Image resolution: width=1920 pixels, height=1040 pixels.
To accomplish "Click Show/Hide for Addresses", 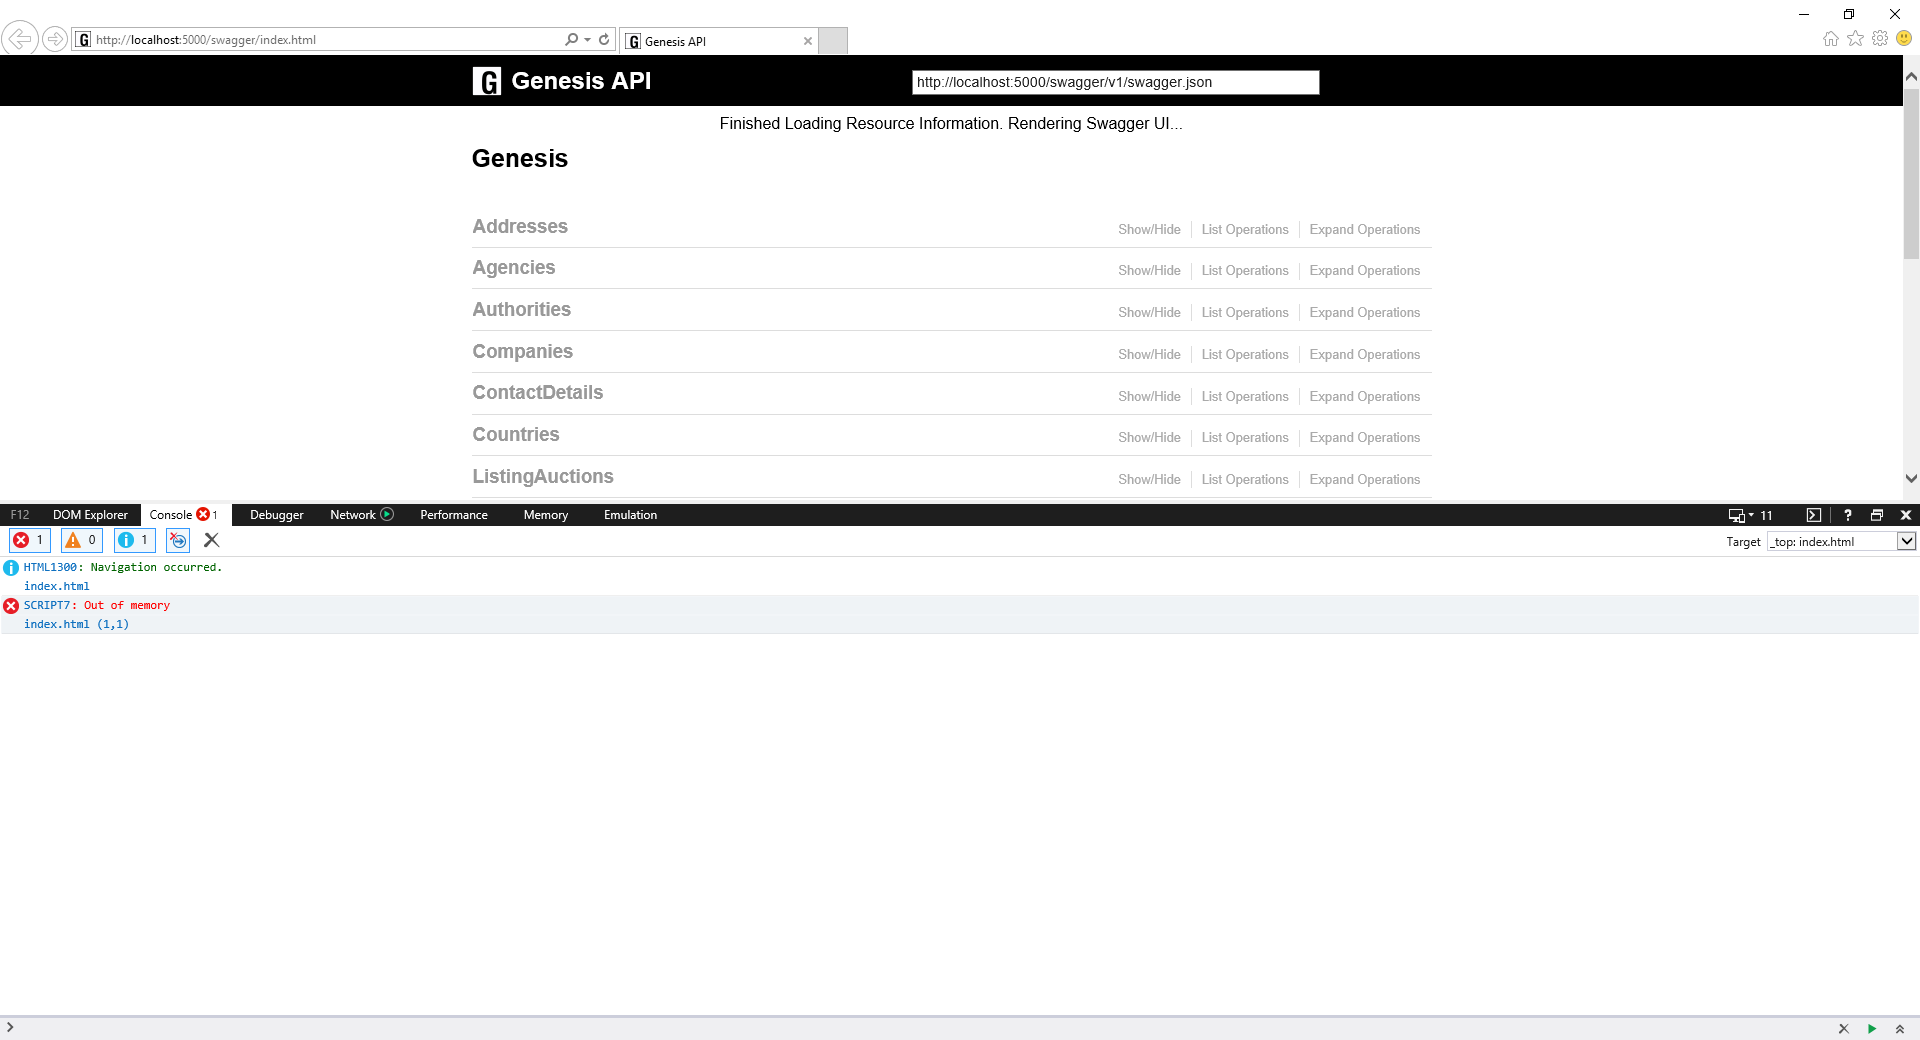I will 1149,229.
